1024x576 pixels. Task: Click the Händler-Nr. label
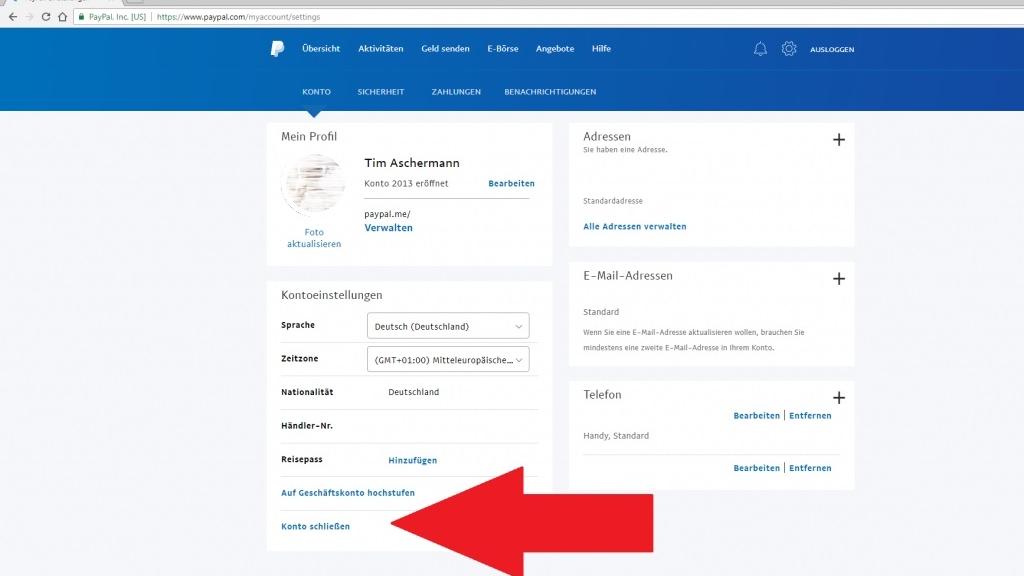click(307, 426)
